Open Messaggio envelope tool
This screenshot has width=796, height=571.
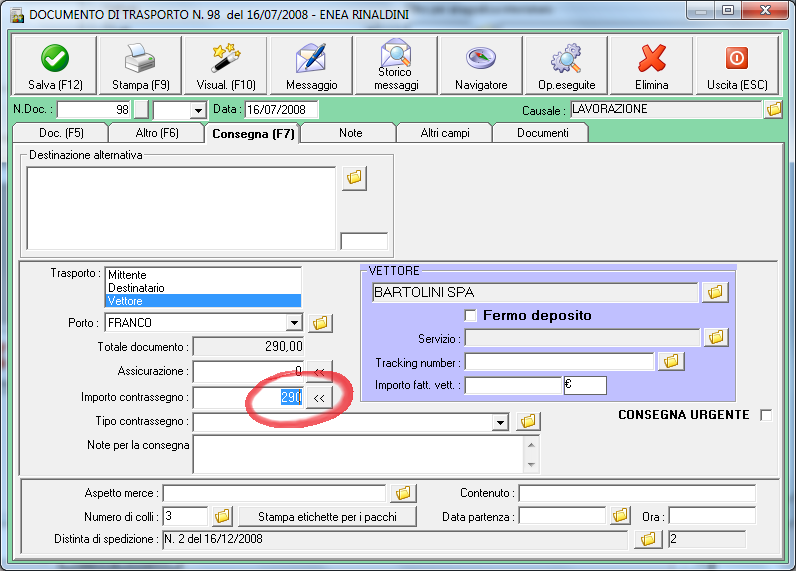point(311,65)
